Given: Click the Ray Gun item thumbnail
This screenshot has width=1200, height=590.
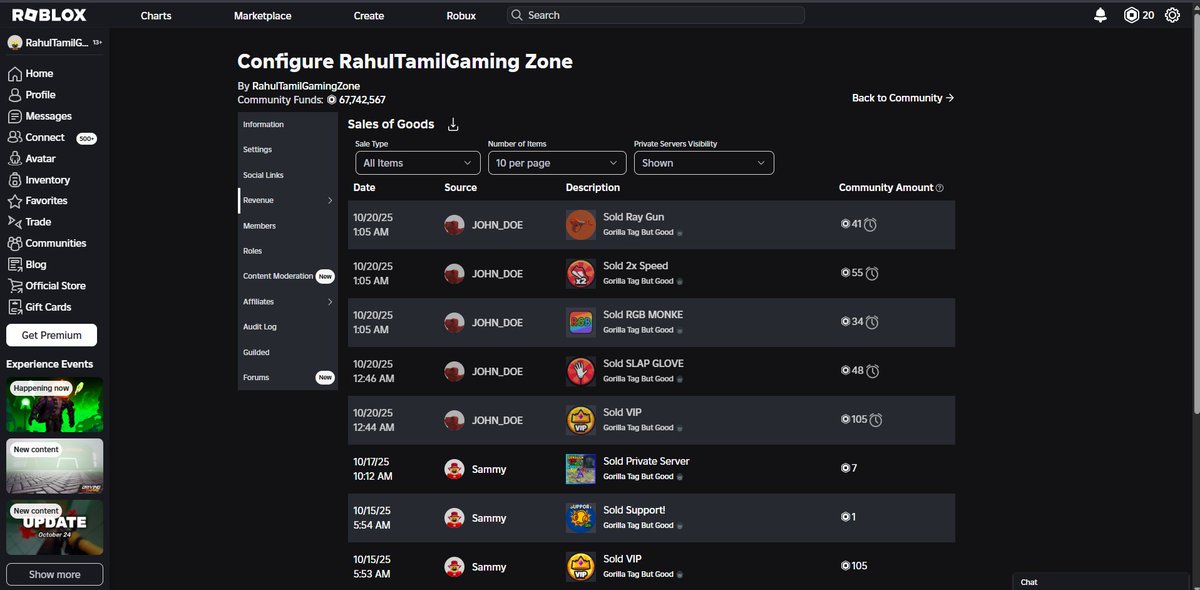Looking at the screenshot, I should (580, 225).
